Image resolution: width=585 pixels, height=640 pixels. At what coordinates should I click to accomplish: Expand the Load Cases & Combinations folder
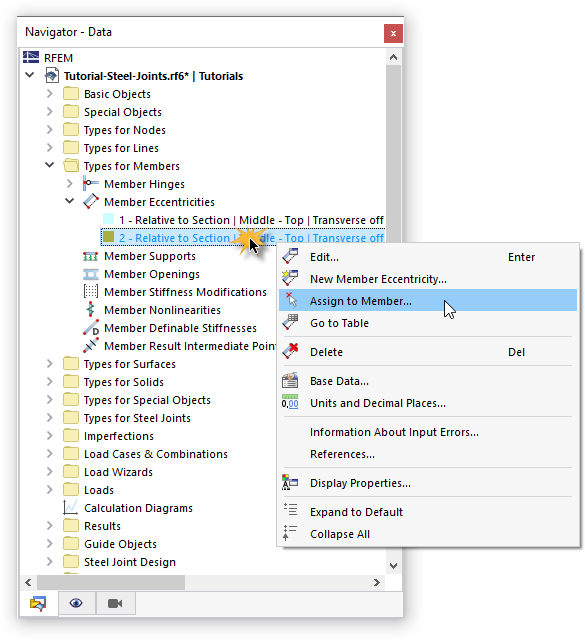point(49,453)
